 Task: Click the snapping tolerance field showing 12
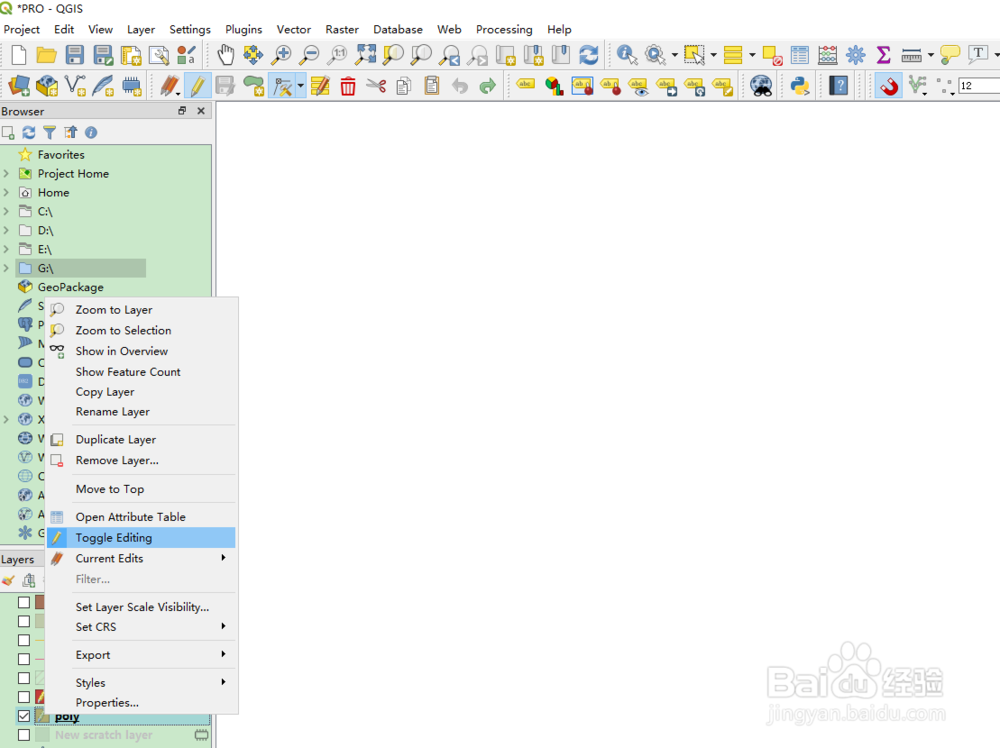979,85
